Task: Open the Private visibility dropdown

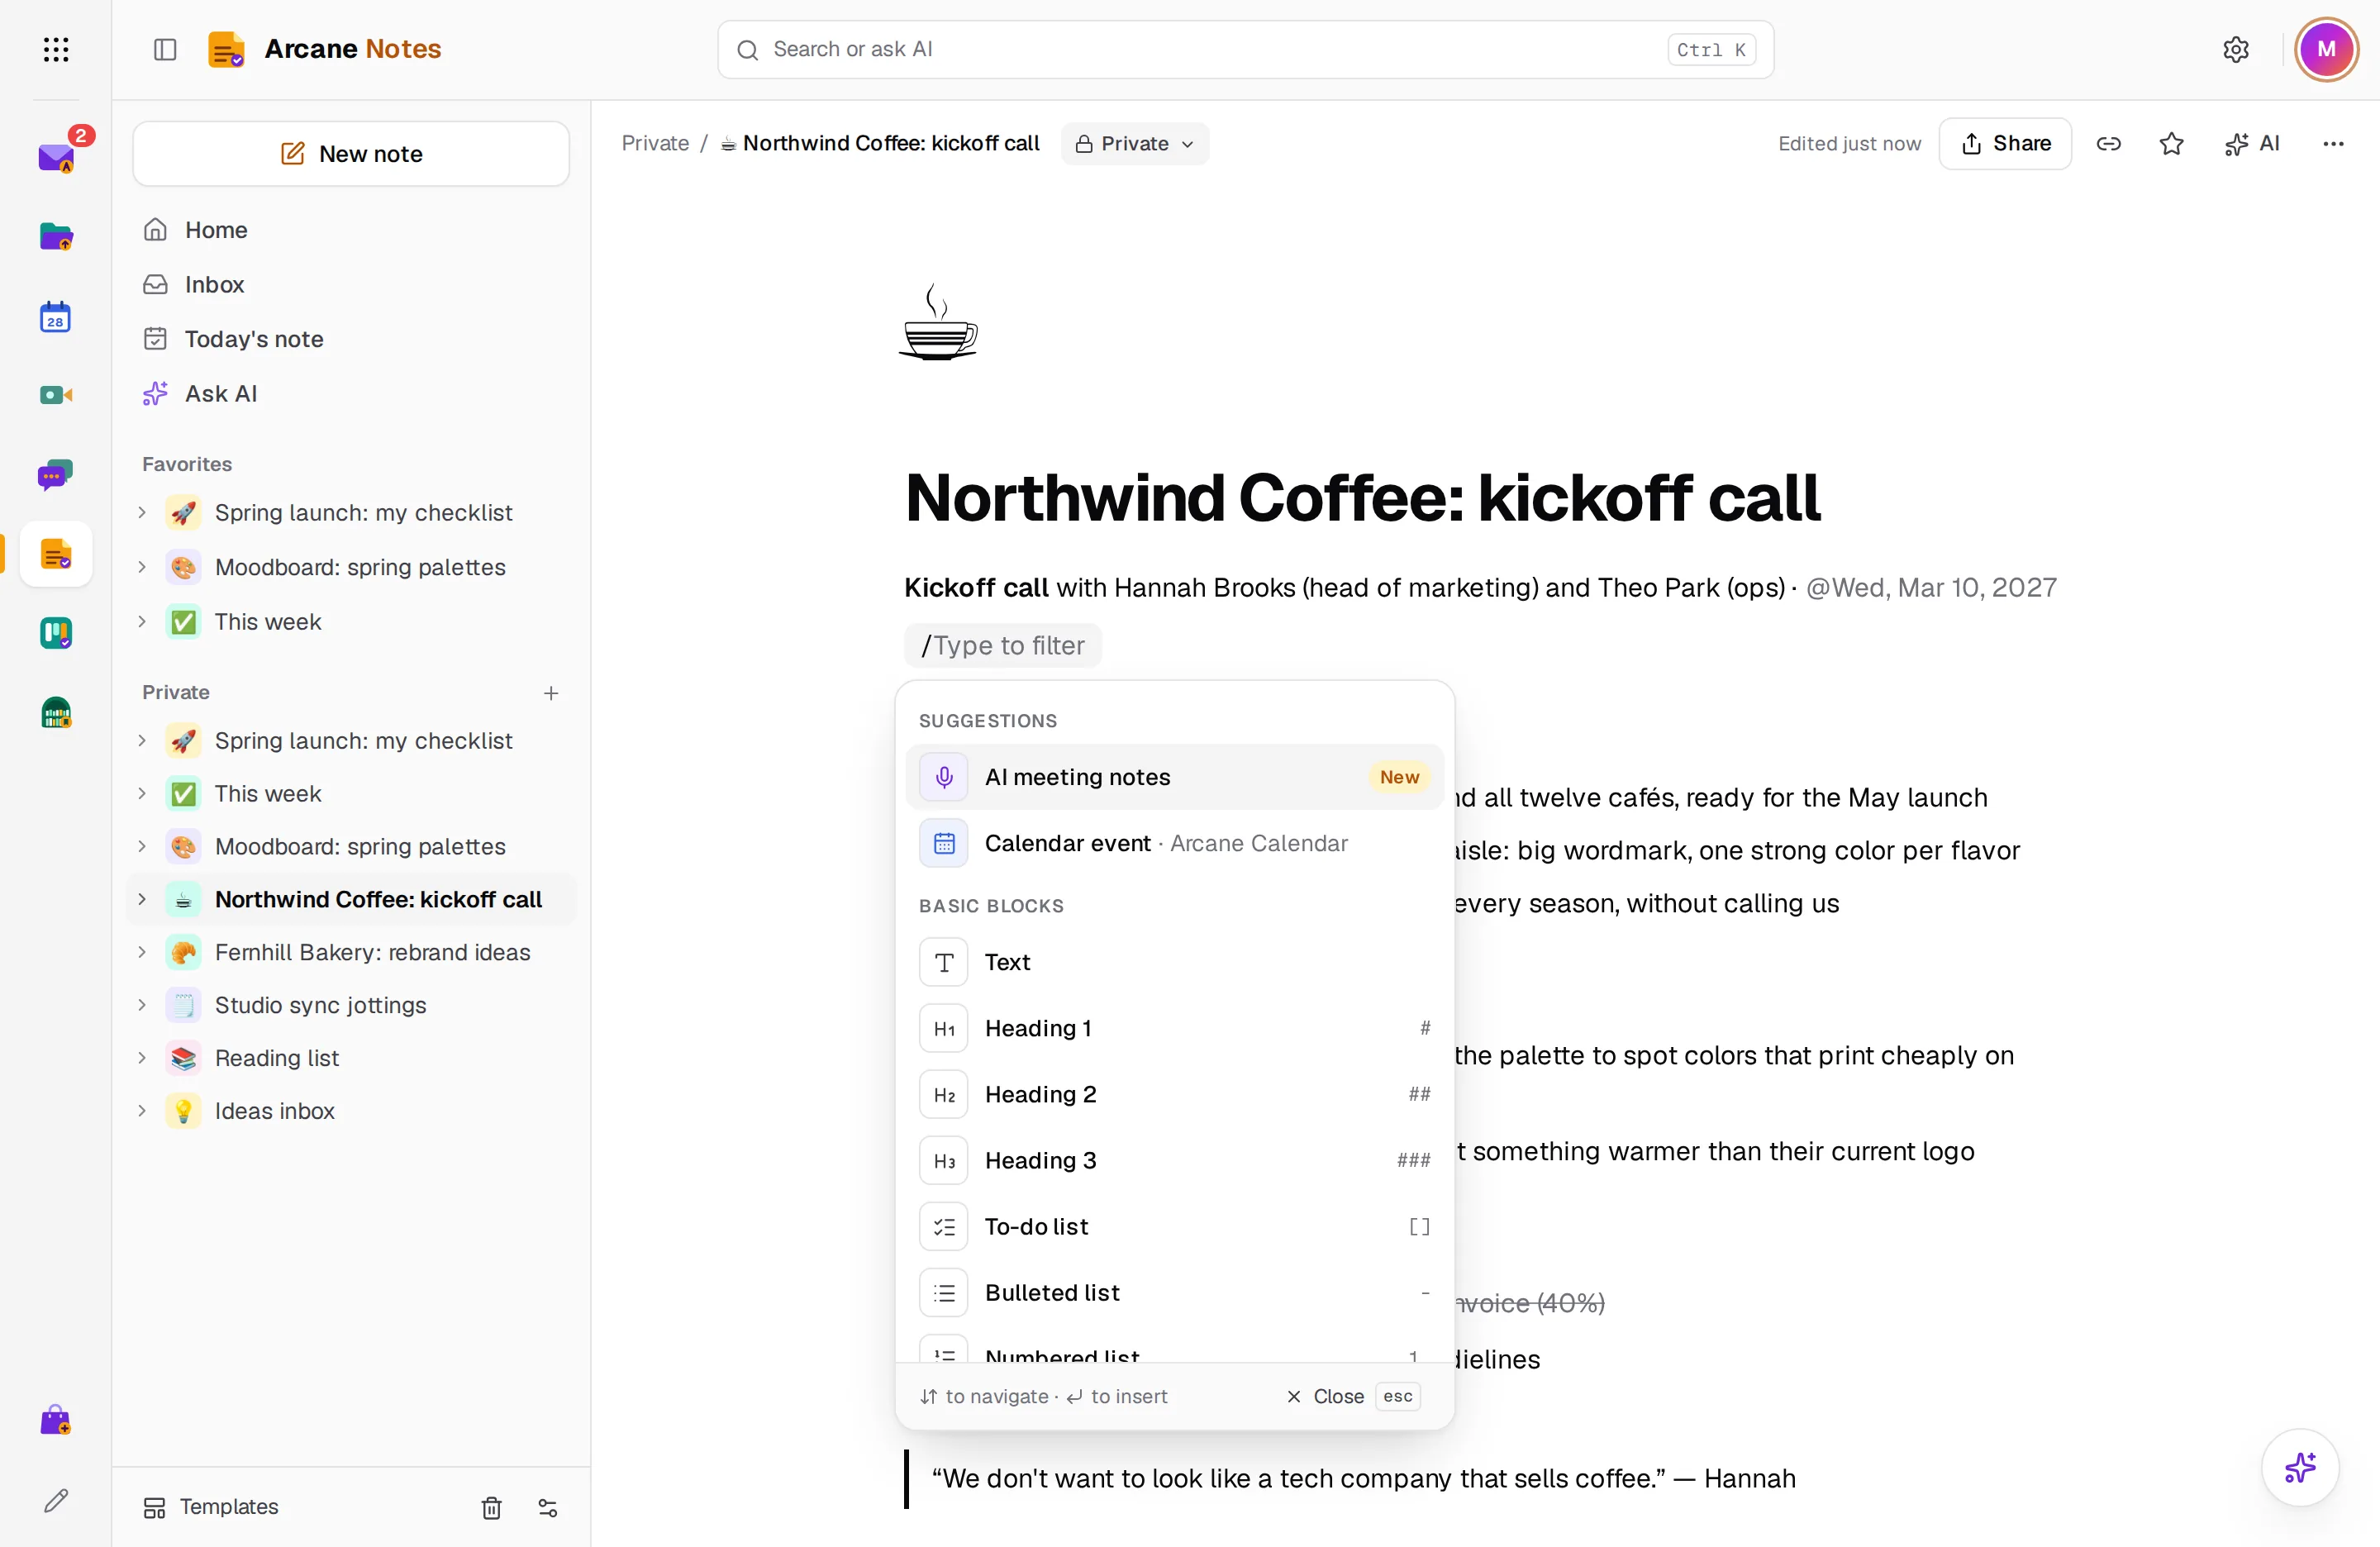Action: (x=1135, y=144)
